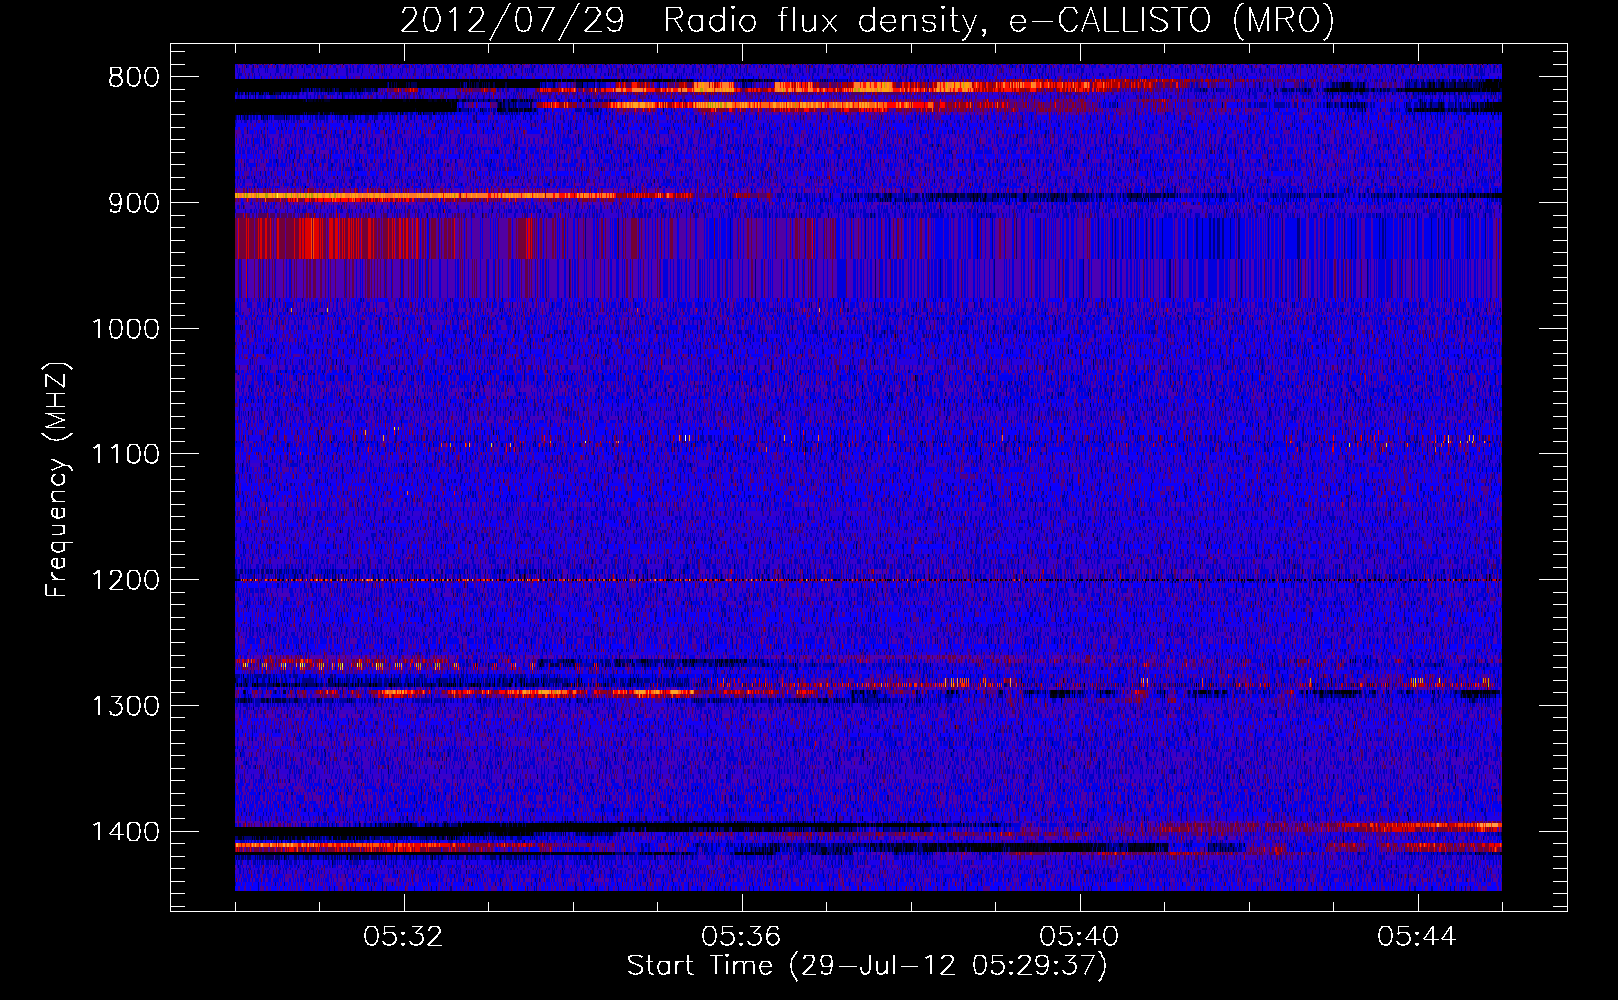
Task: Click the '800' frequency axis label
Action: point(133,78)
